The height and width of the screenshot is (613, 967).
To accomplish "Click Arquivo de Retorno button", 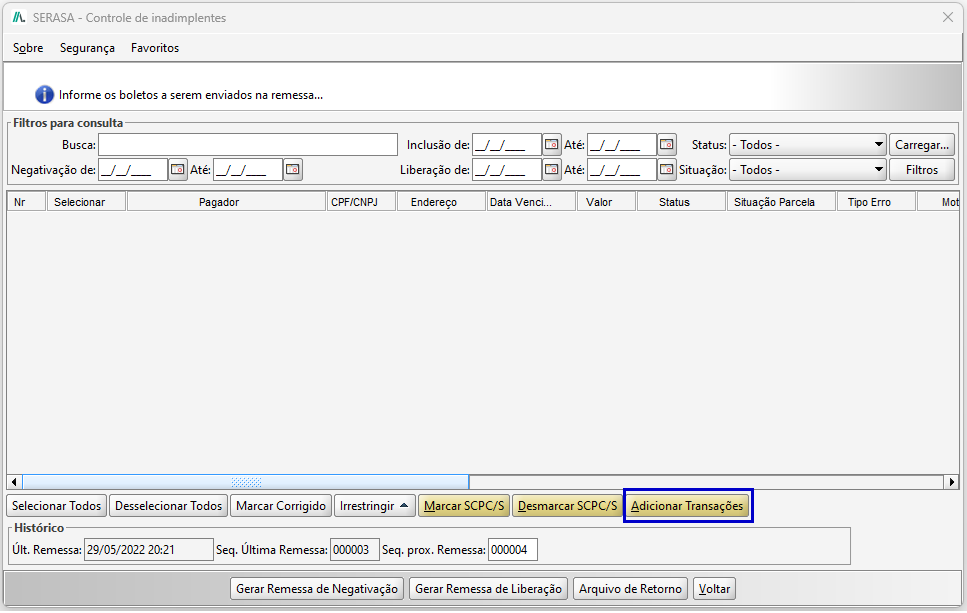I will coord(630,589).
